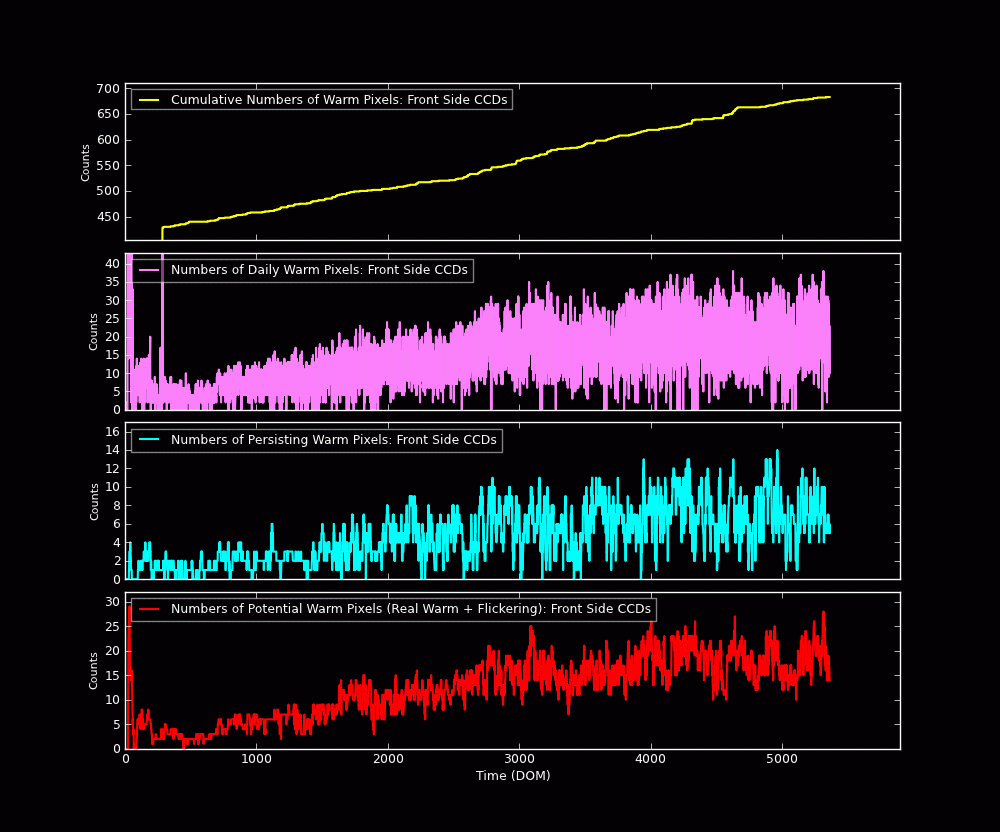1000x832 pixels.
Task: Click the Counts label of the potential pixels plot
Action: pos(94,670)
